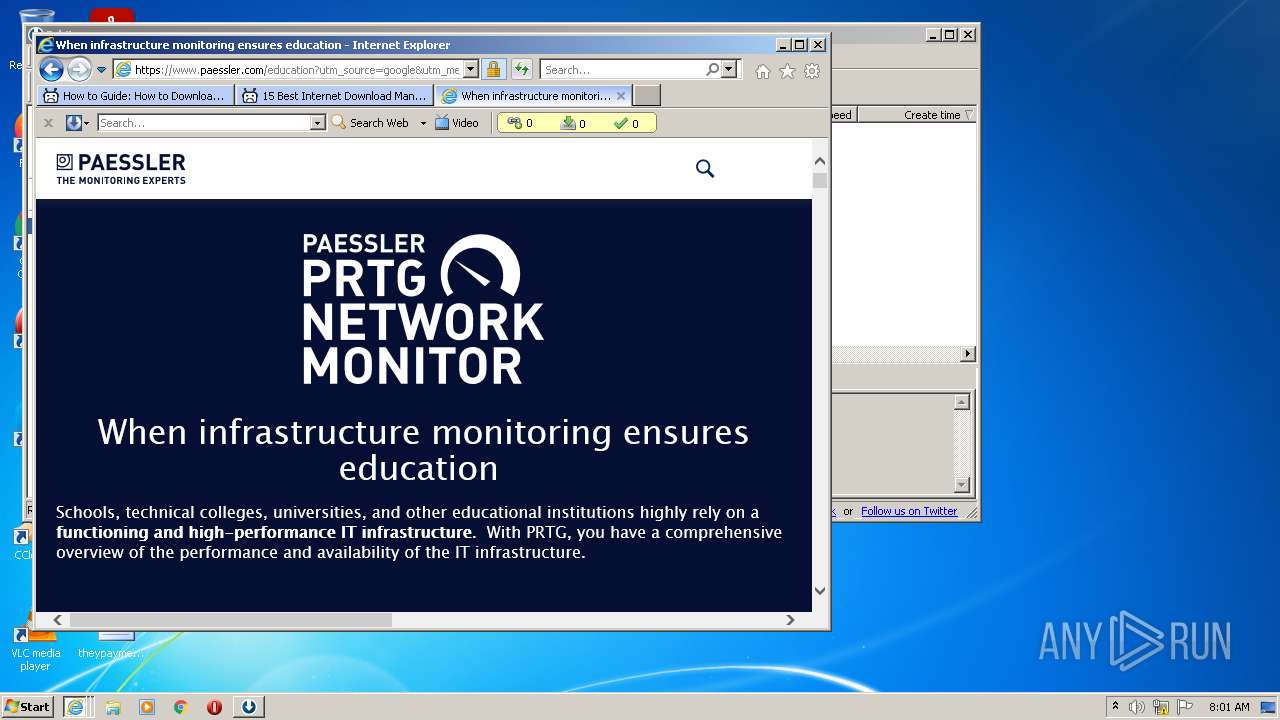The width and height of the screenshot is (1280, 720).
Task: Open VLC media player desktop shortcut
Action: pyautogui.click(x=35, y=650)
